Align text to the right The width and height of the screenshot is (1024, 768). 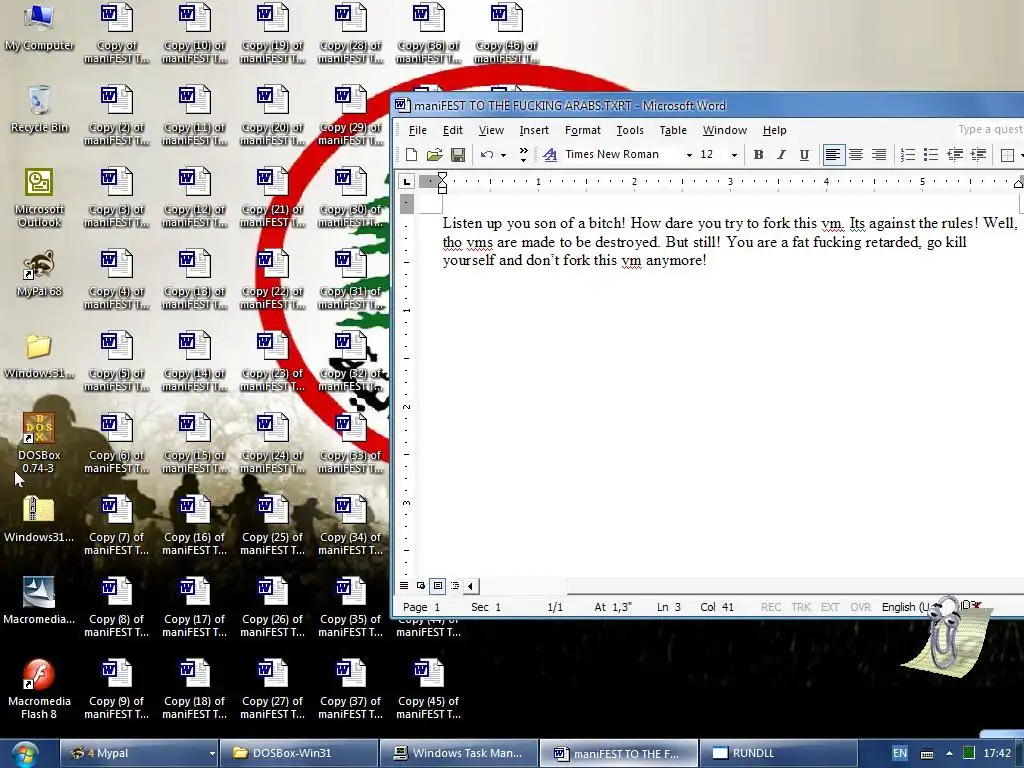click(x=879, y=155)
